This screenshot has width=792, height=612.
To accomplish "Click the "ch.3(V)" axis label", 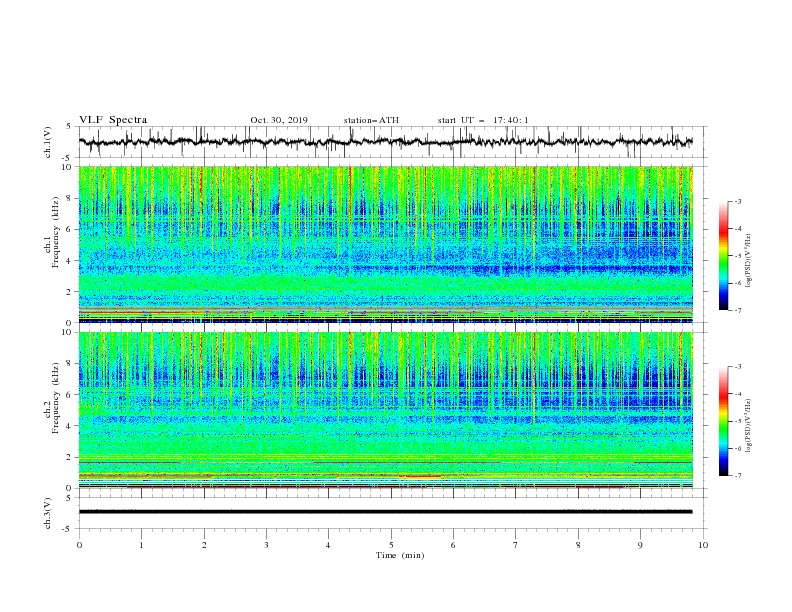I will click(48, 513).
